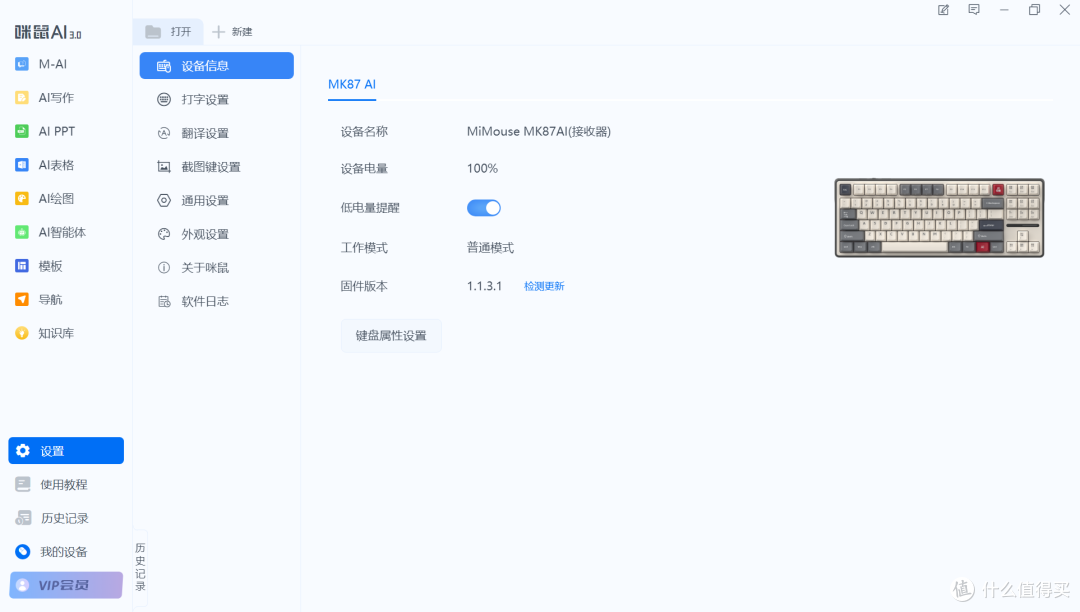Click the 新建 plus button

point(232,32)
